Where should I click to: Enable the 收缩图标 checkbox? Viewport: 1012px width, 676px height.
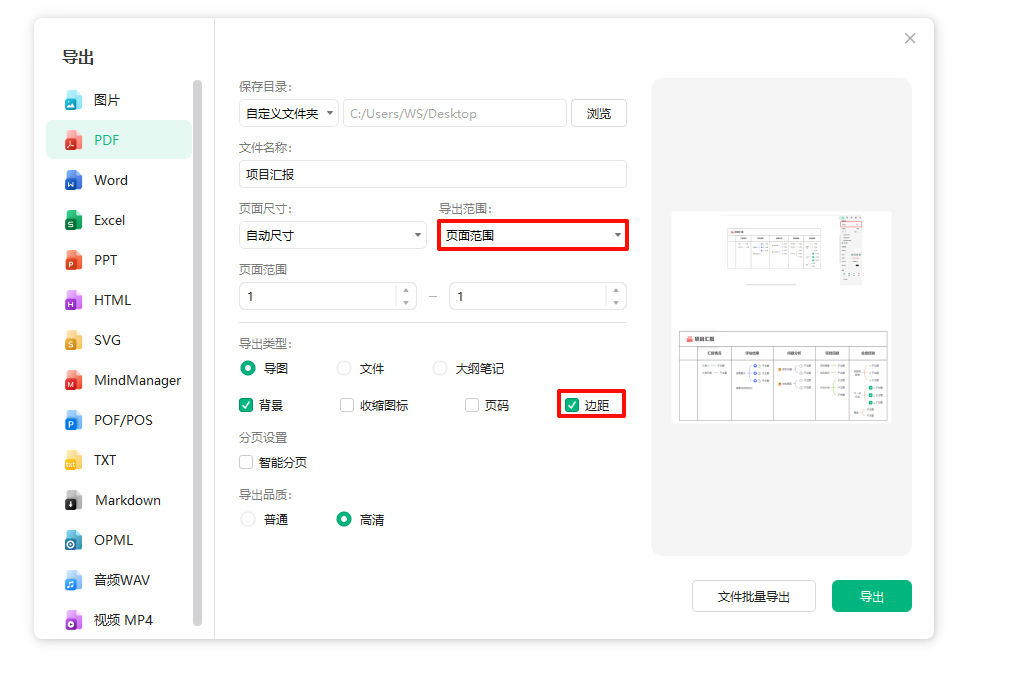(x=347, y=405)
